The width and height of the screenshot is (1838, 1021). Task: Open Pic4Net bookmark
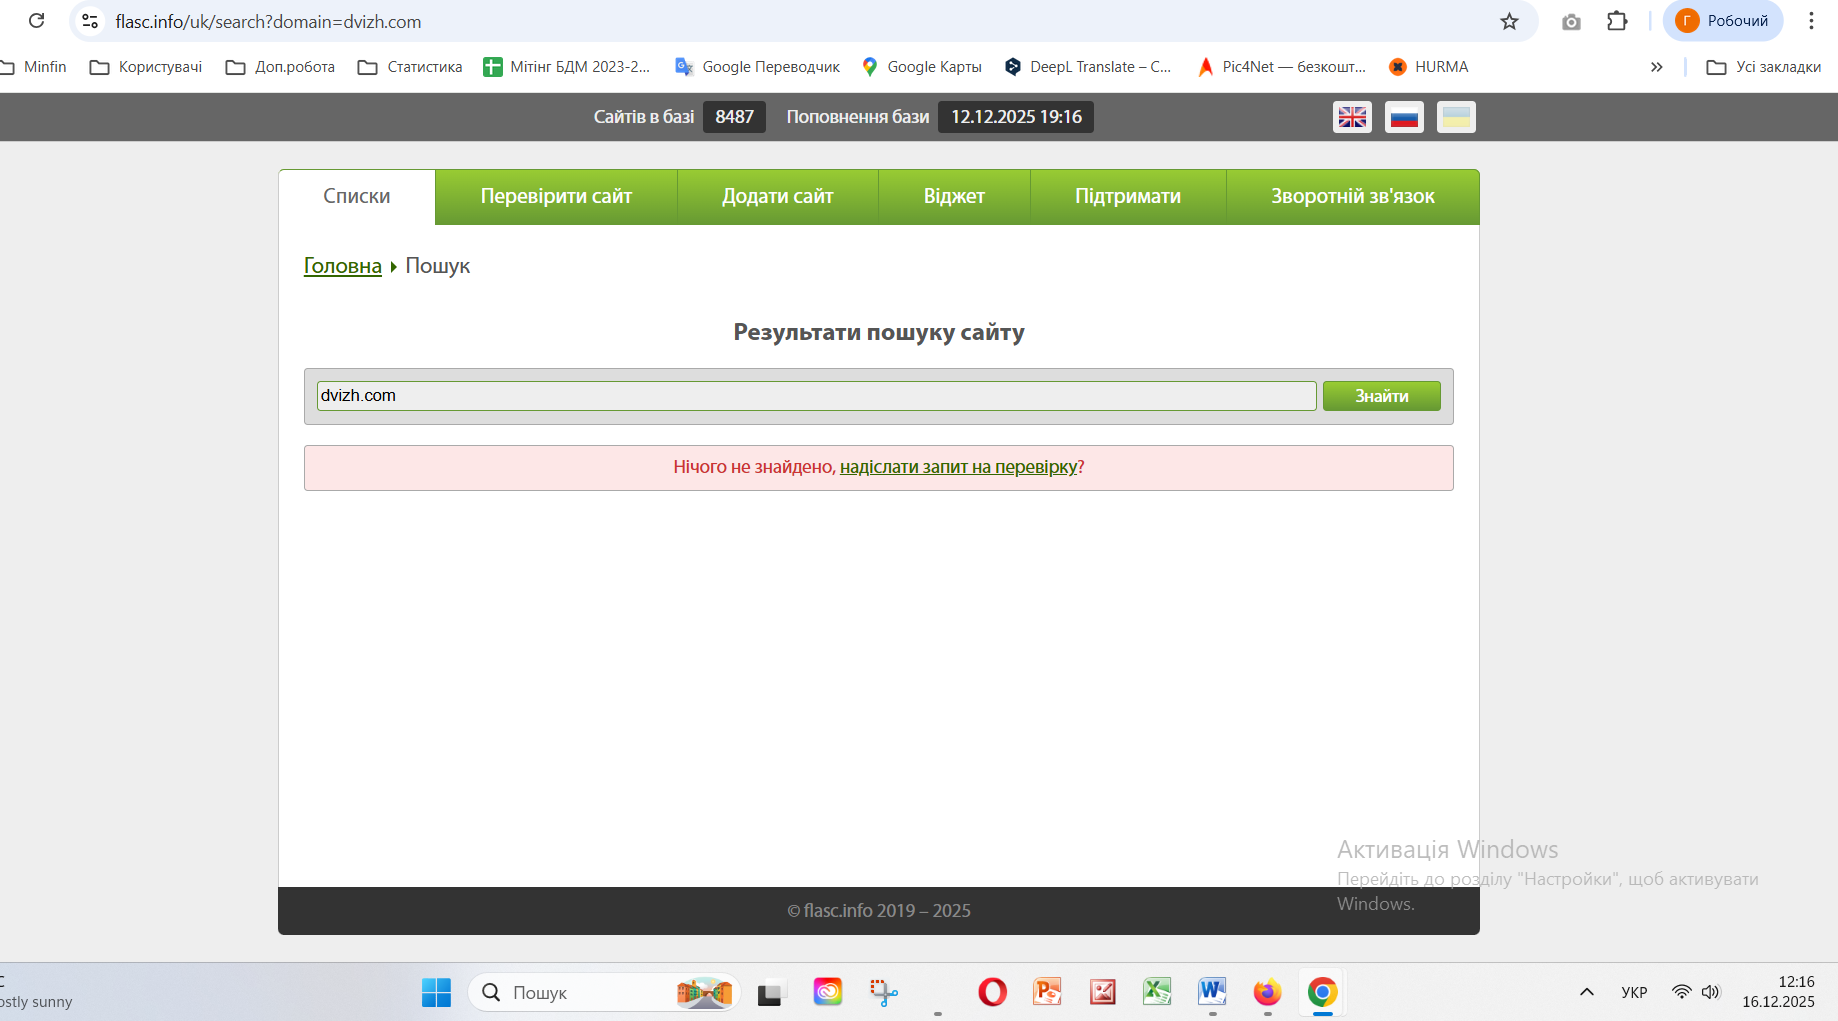(x=1282, y=67)
